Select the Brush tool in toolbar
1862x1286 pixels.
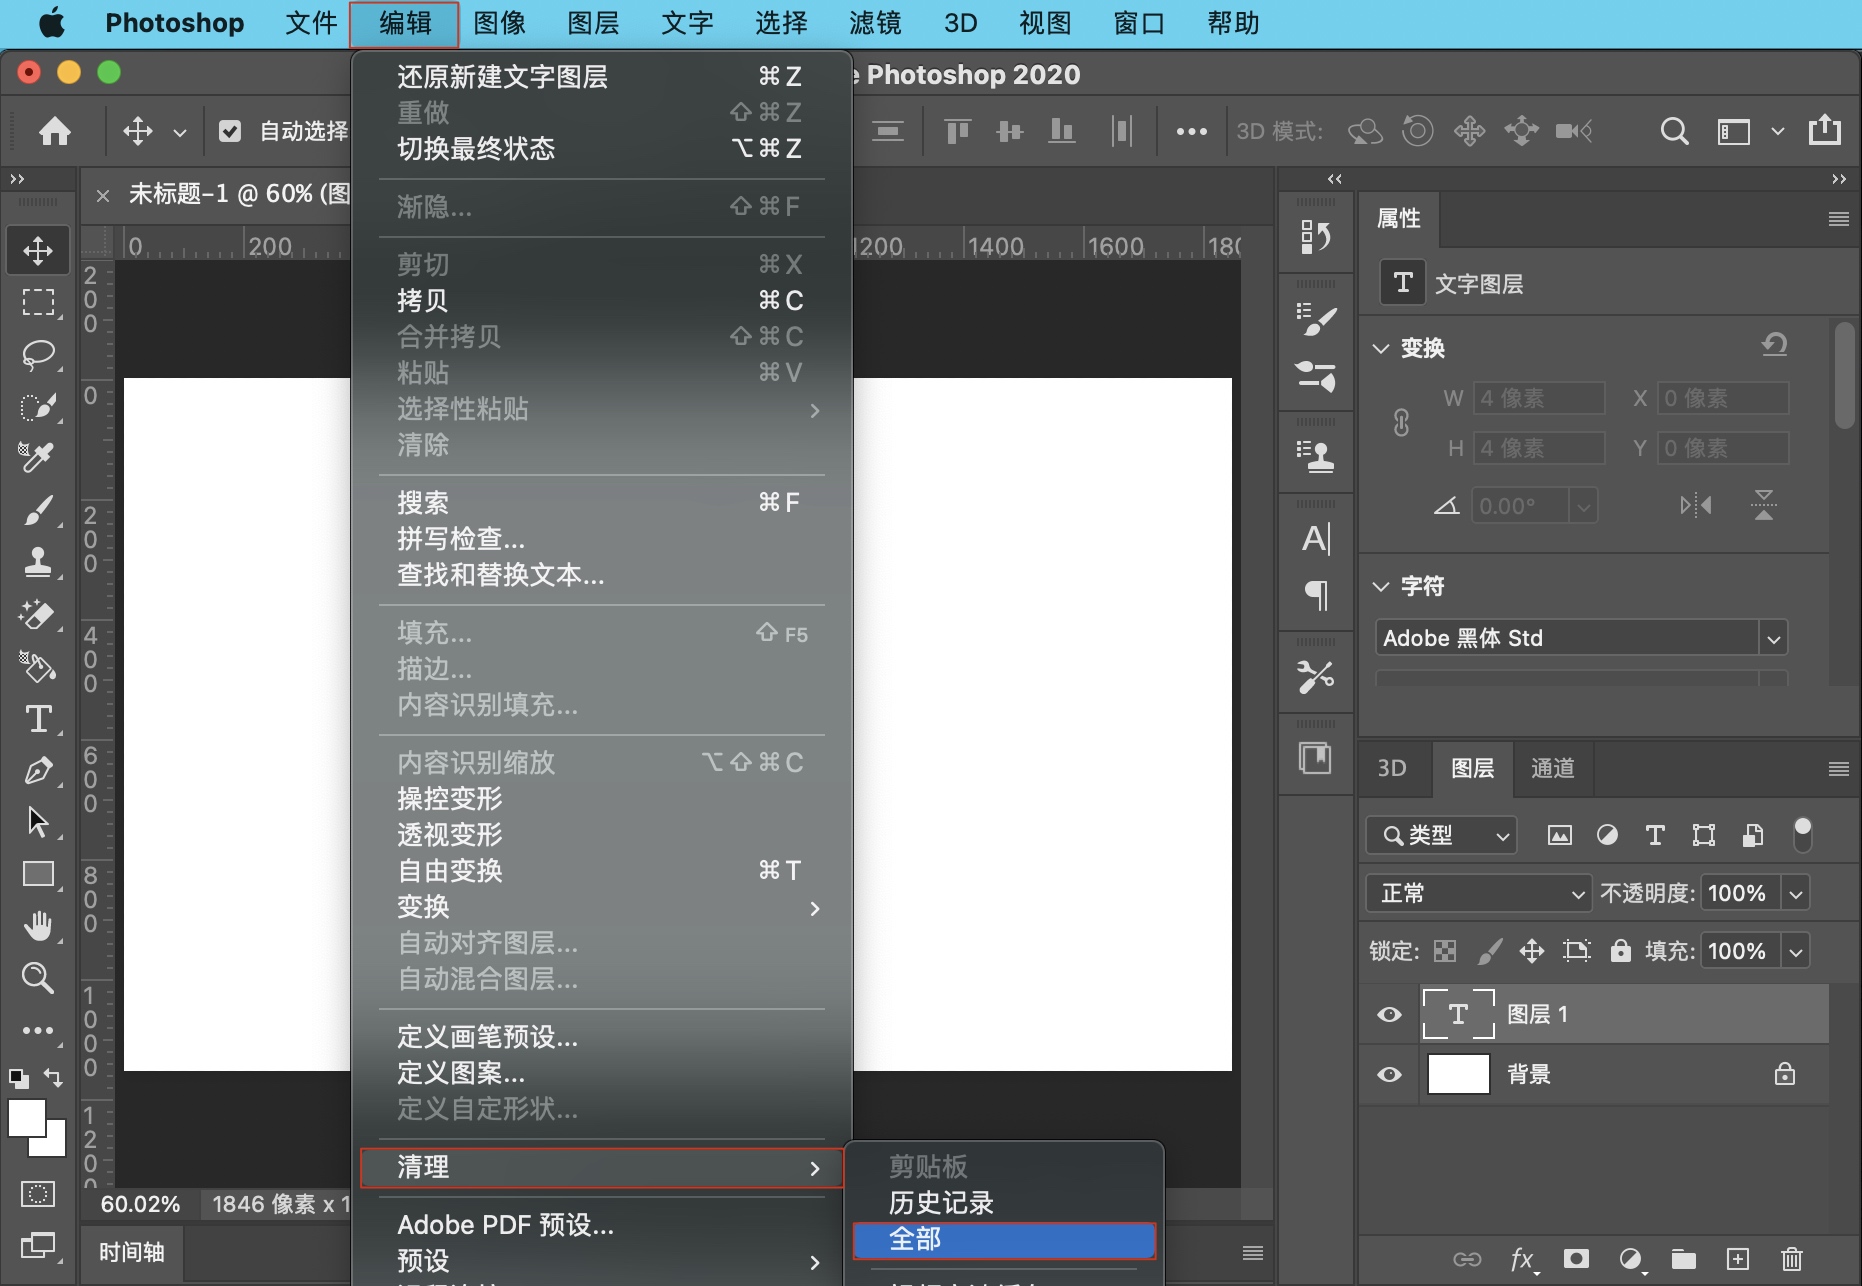38,511
